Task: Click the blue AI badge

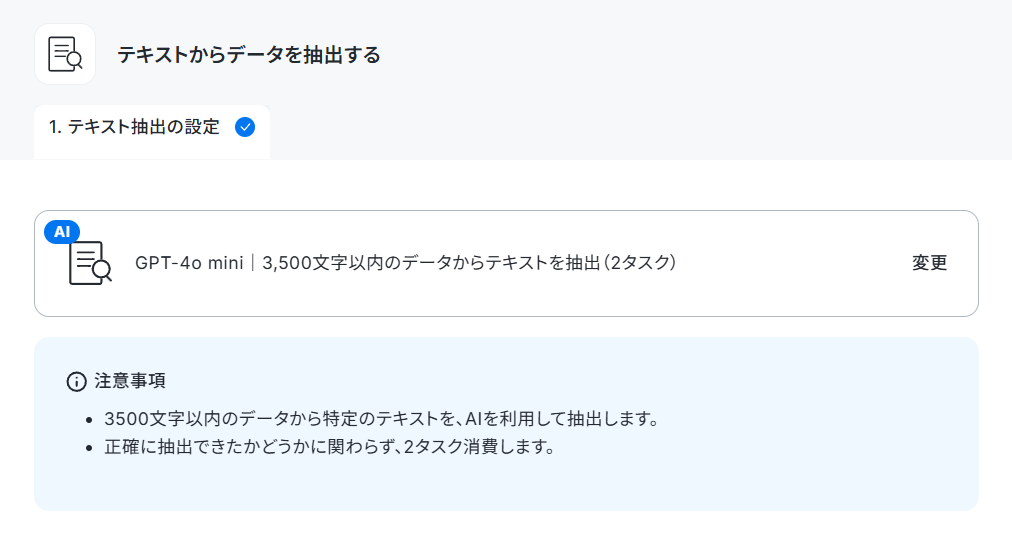Action: coord(62,232)
